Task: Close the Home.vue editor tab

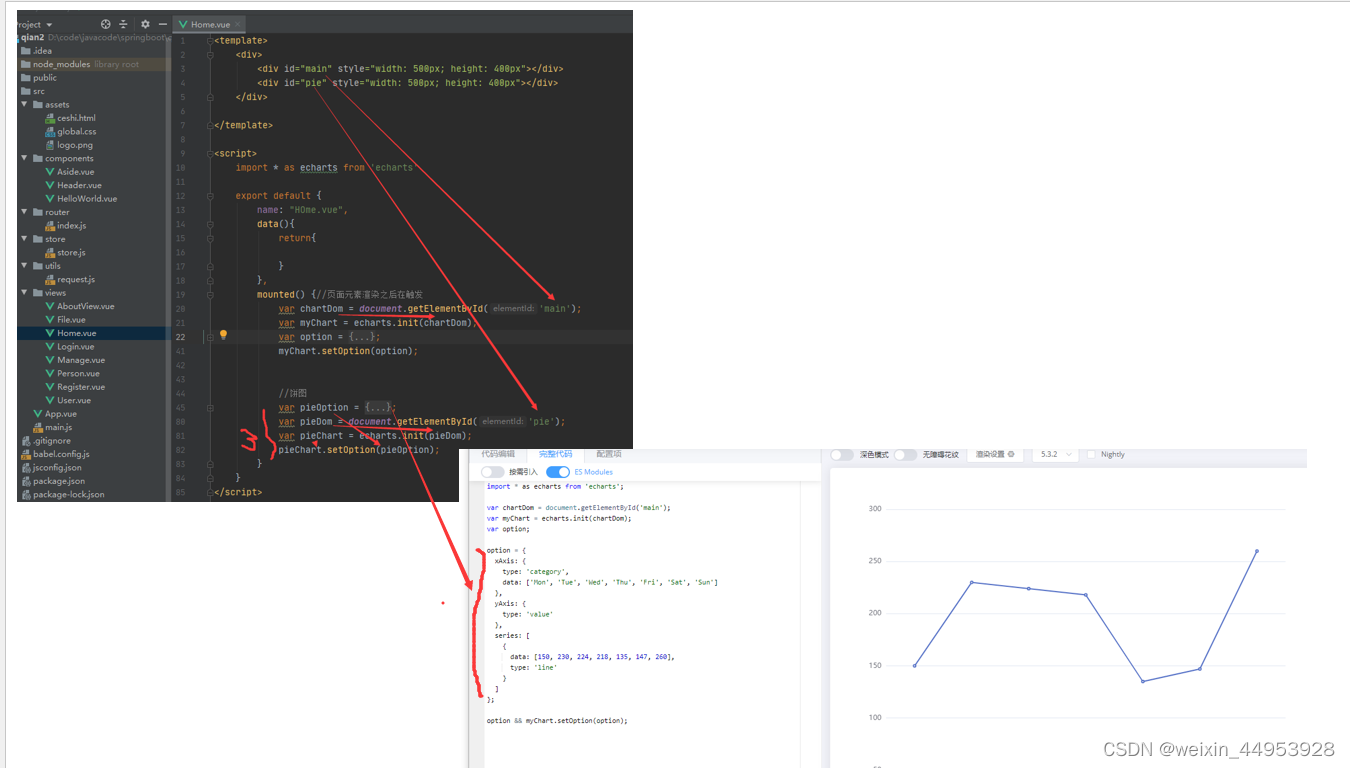Action: coord(236,24)
